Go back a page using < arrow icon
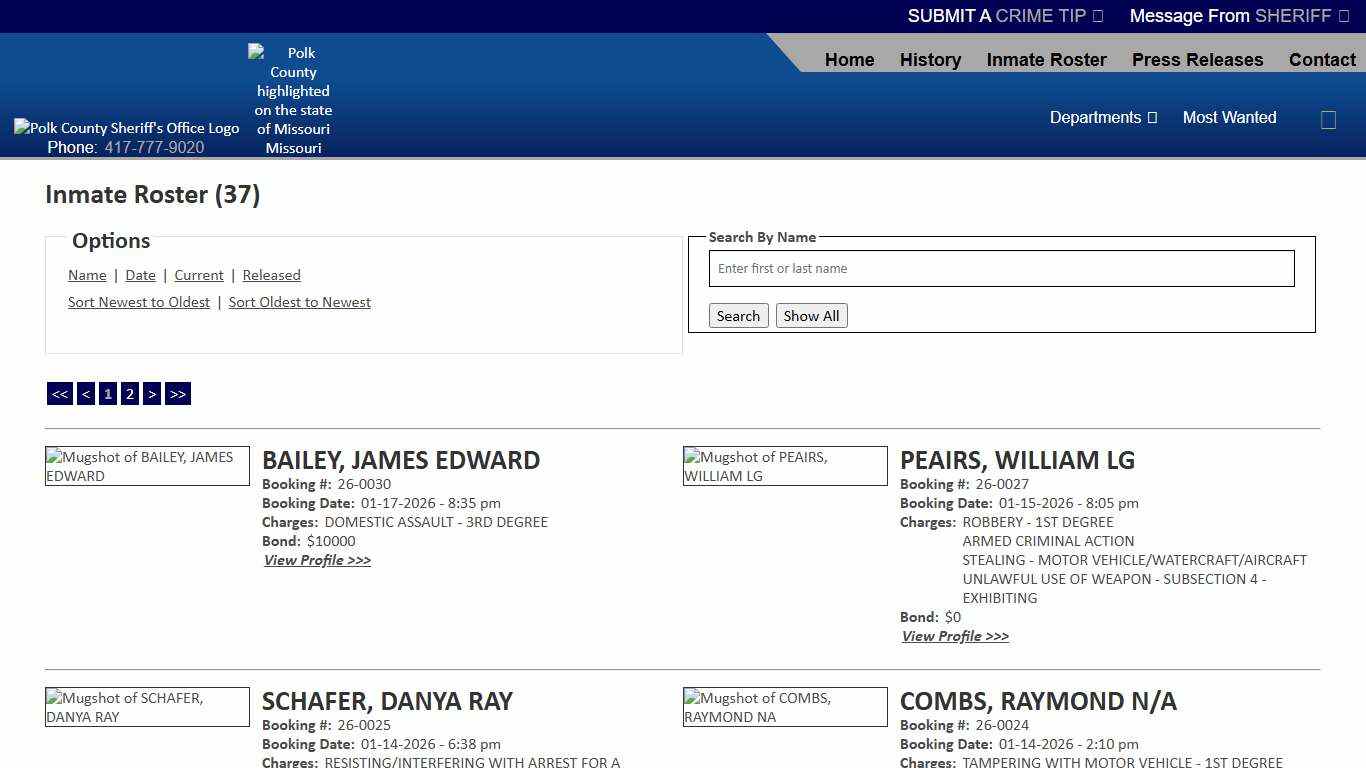The width and height of the screenshot is (1366, 768). point(85,393)
